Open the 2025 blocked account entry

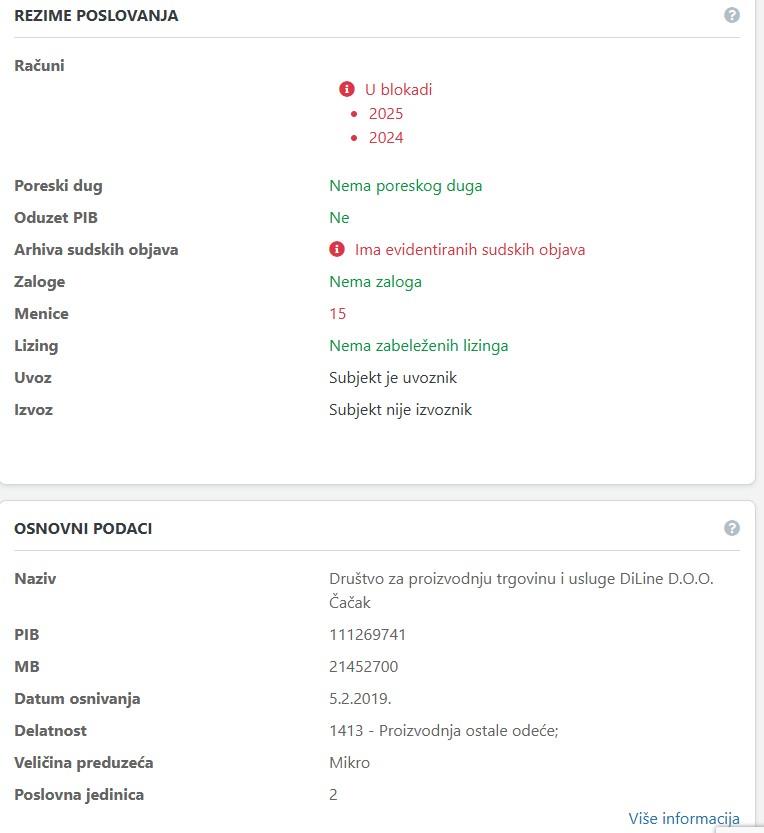pos(386,113)
